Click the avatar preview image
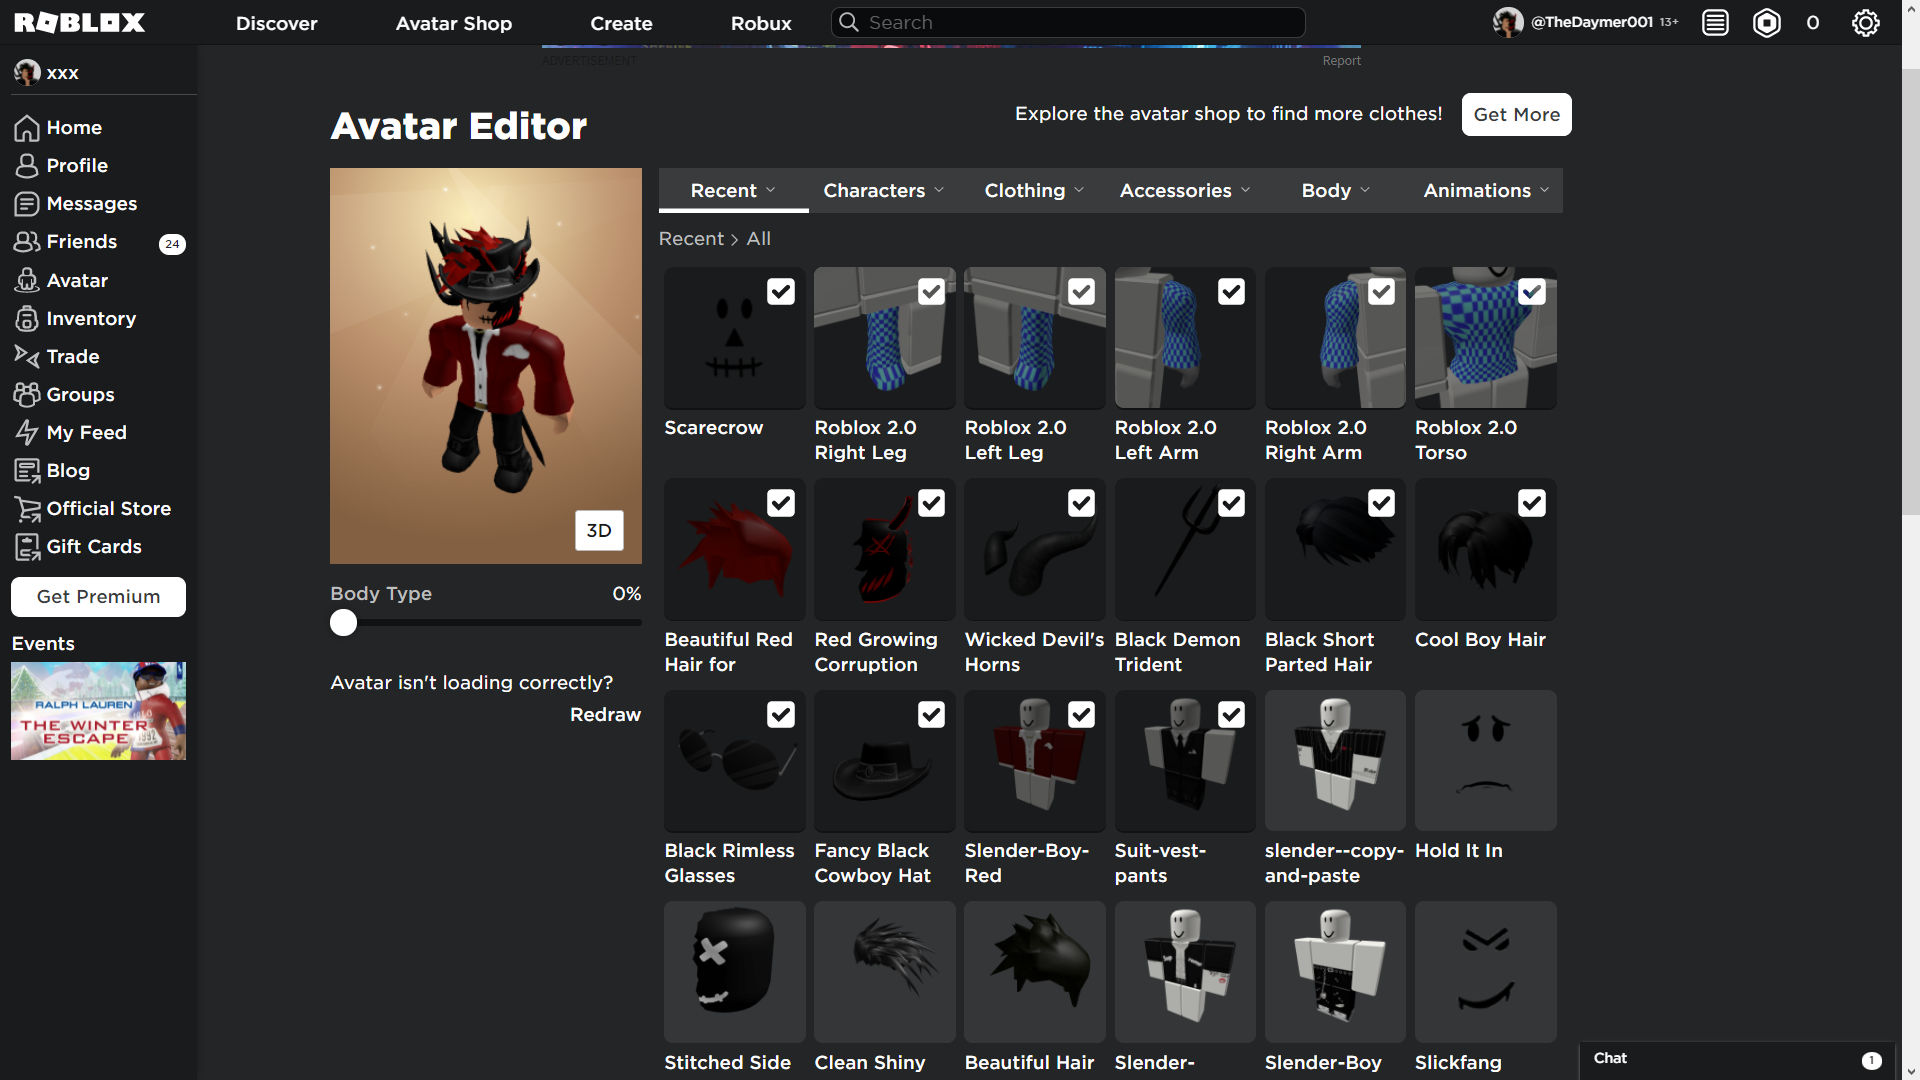The image size is (1920, 1080). (x=486, y=366)
